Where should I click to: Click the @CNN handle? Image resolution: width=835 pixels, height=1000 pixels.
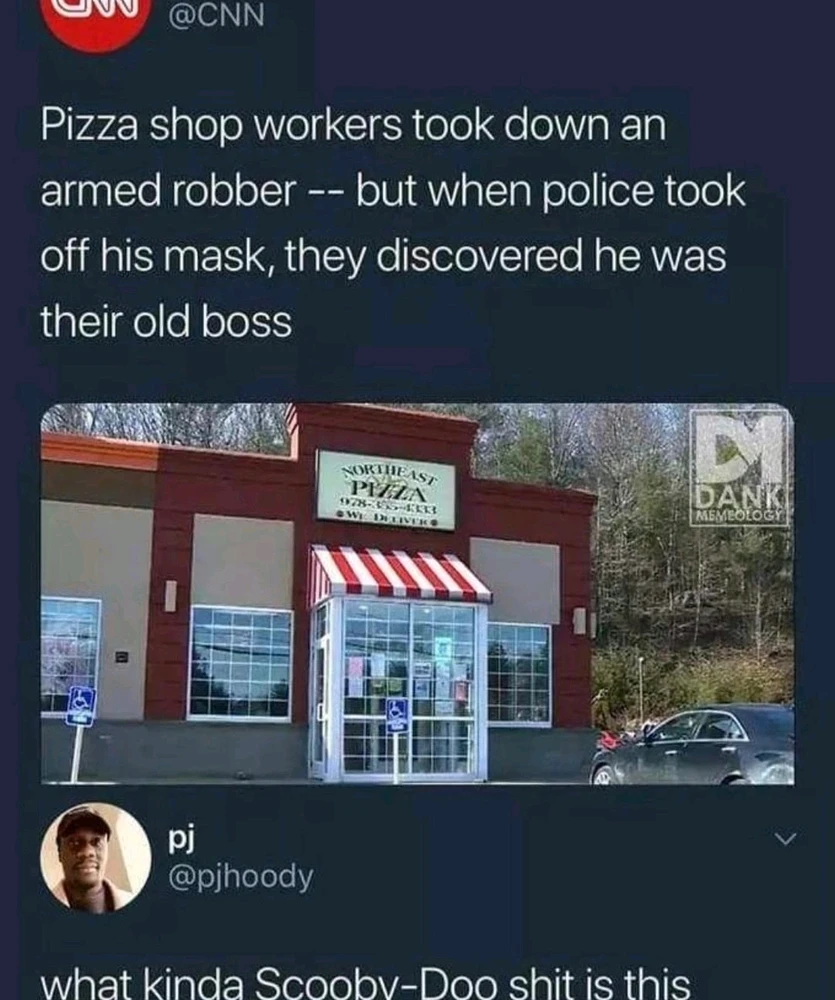tap(216, 15)
